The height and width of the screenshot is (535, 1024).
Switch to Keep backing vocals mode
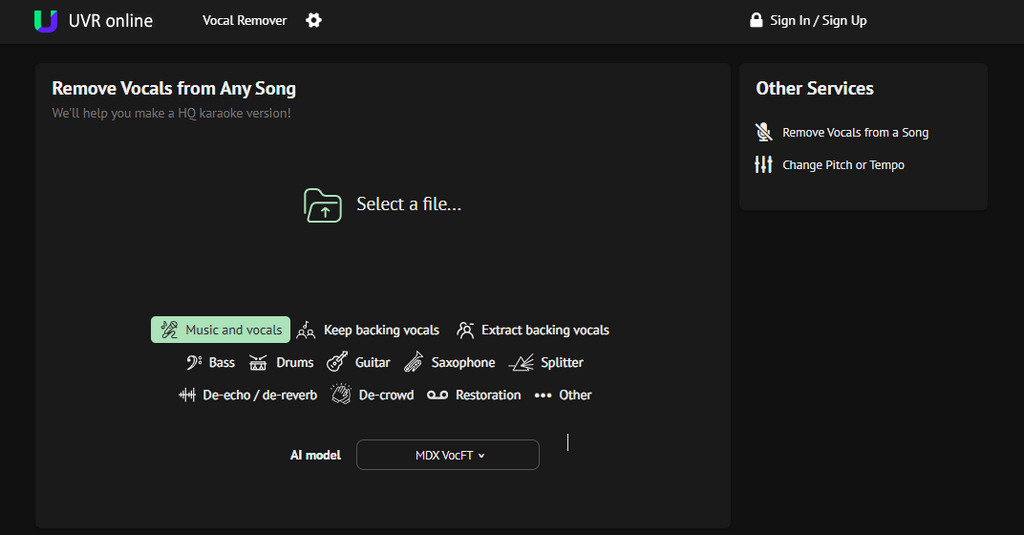pyautogui.click(x=368, y=330)
